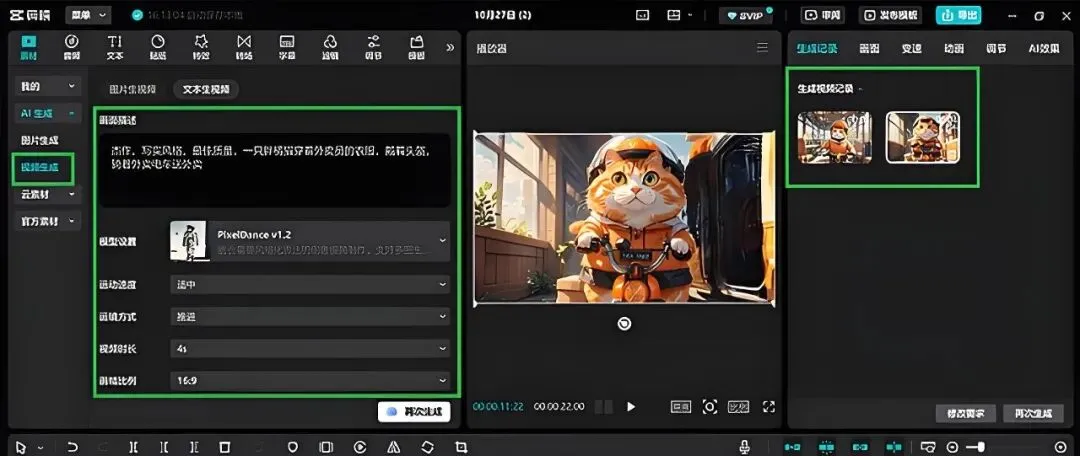Expand the 官方素材 section in sidebar

coord(47,222)
